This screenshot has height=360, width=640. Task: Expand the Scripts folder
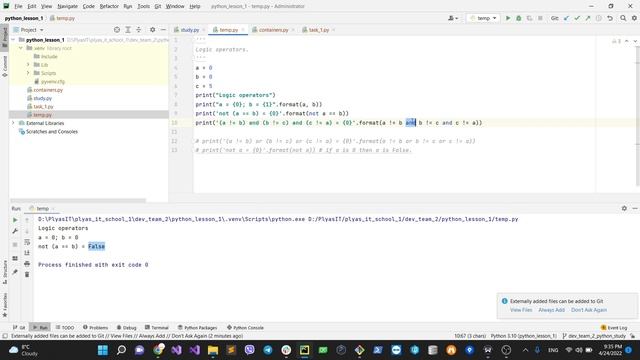28,73
